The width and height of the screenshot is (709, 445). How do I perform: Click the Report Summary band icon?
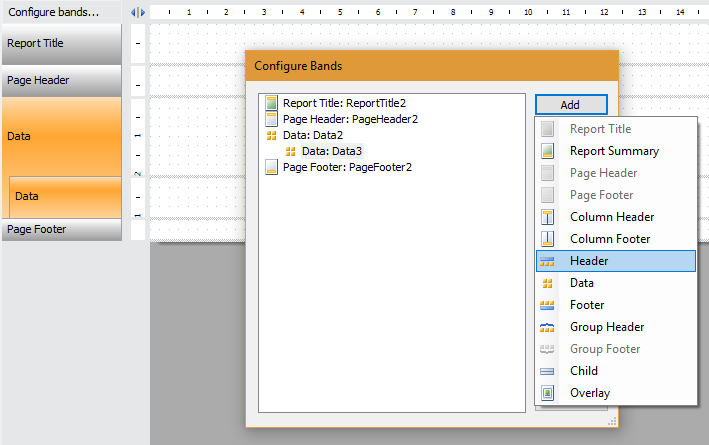(547, 151)
